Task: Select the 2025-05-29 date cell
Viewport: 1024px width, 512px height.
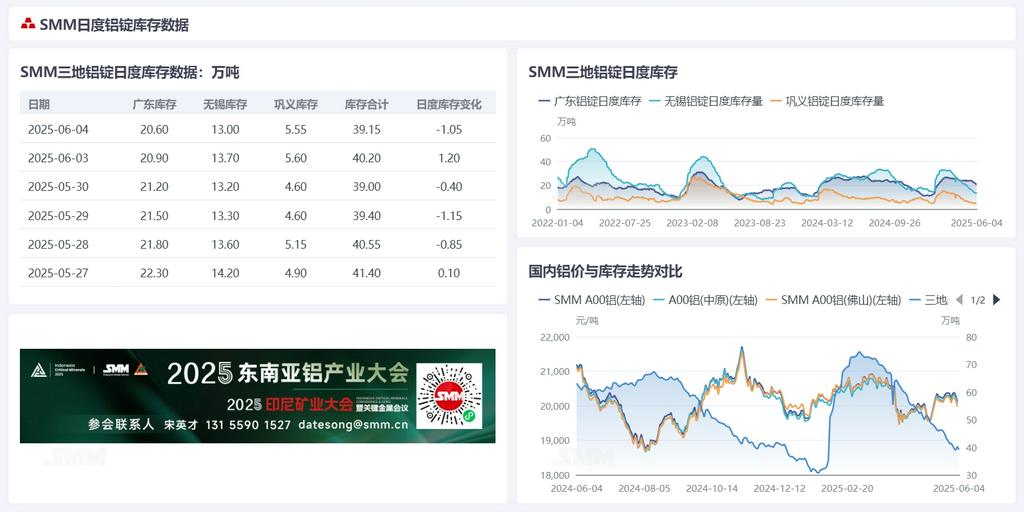Action: (x=58, y=216)
